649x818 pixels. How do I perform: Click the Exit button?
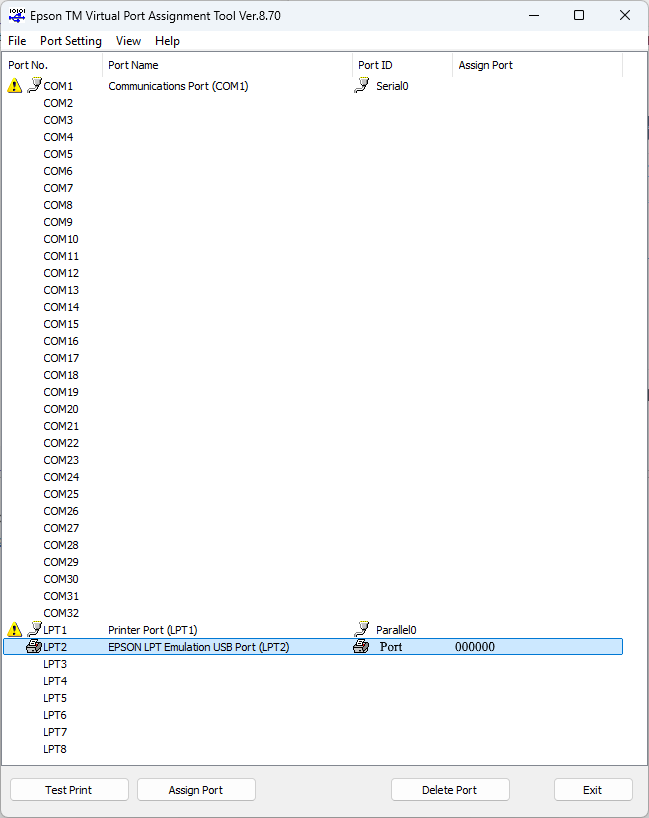(593, 790)
